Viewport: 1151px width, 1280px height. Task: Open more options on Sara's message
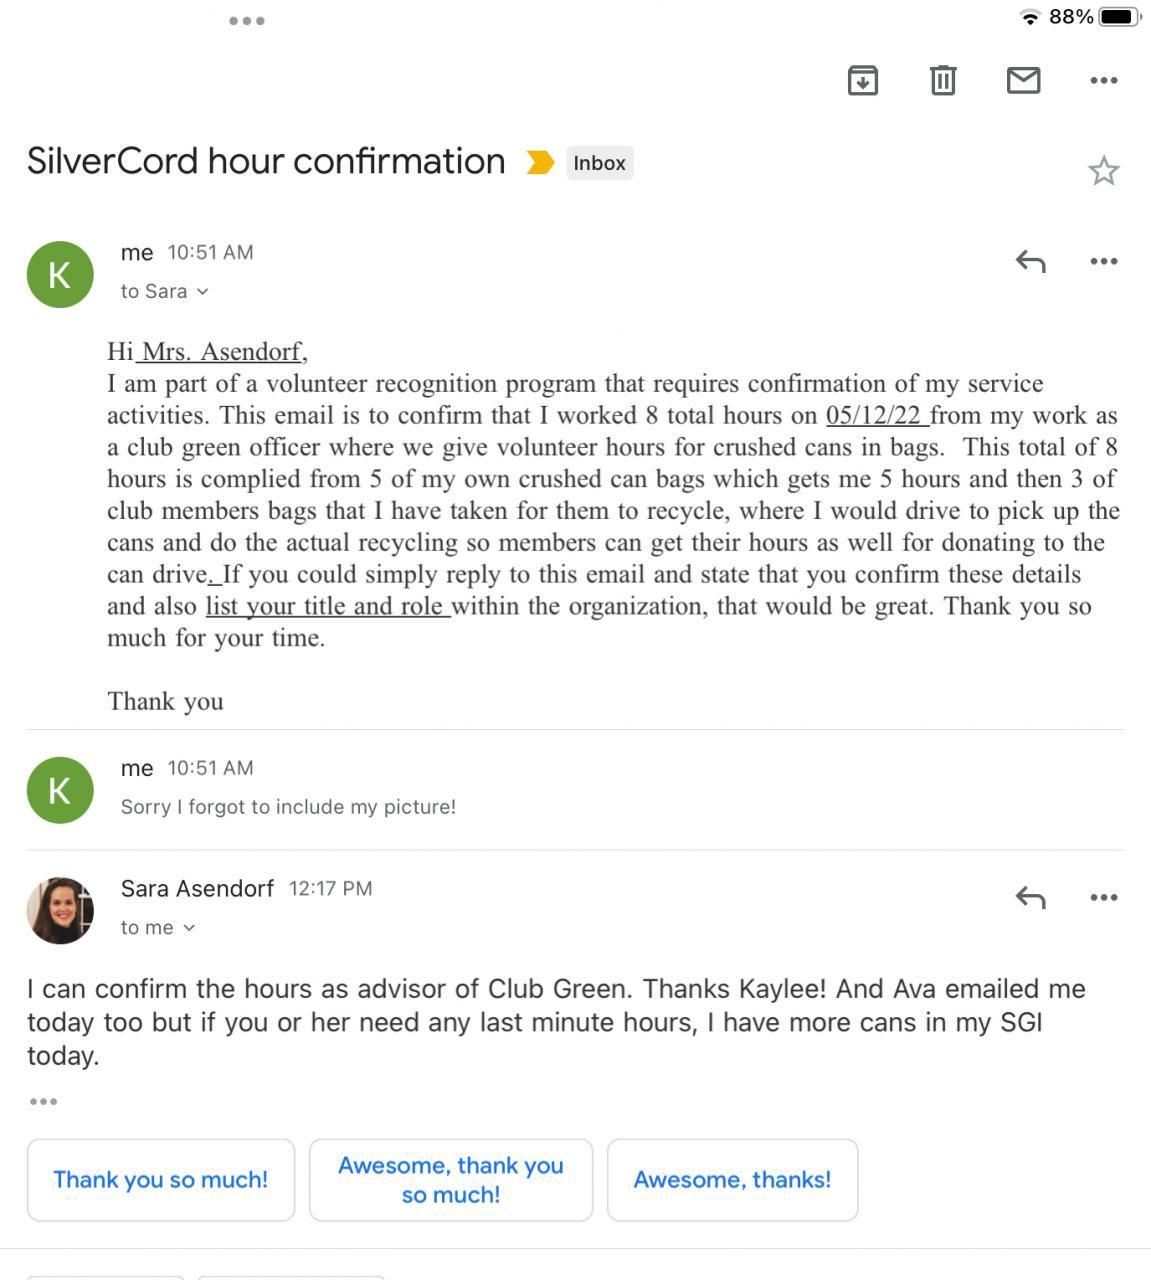(x=1103, y=897)
